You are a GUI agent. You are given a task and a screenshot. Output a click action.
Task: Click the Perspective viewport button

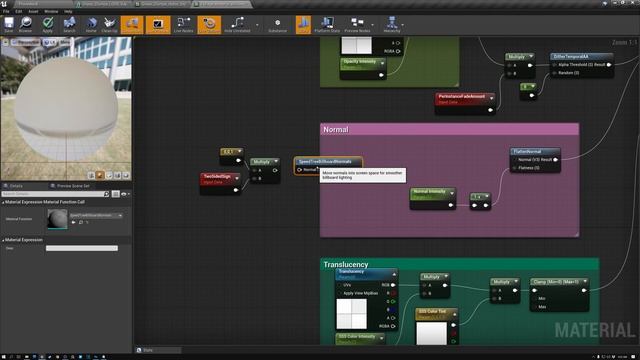coord(26,42)
